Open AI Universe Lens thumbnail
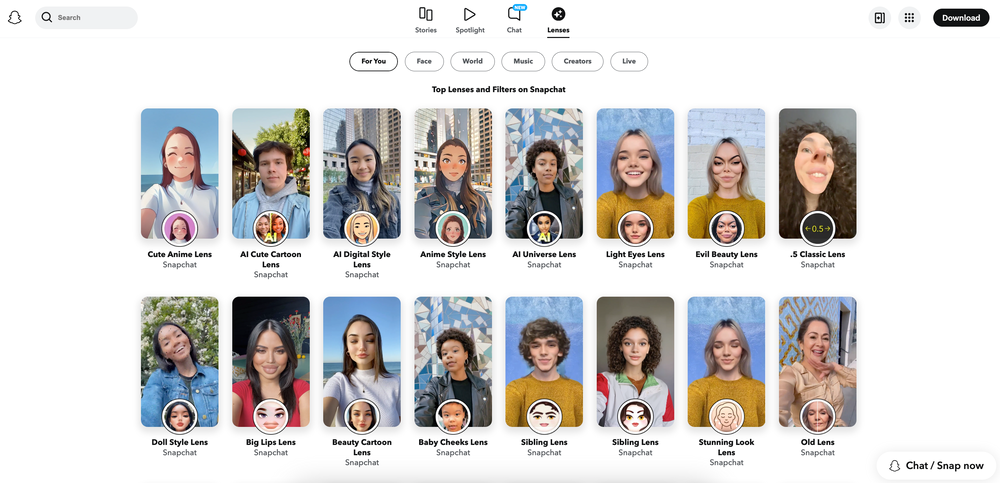Screen dimensions: 1000x483 click(544, 174)
